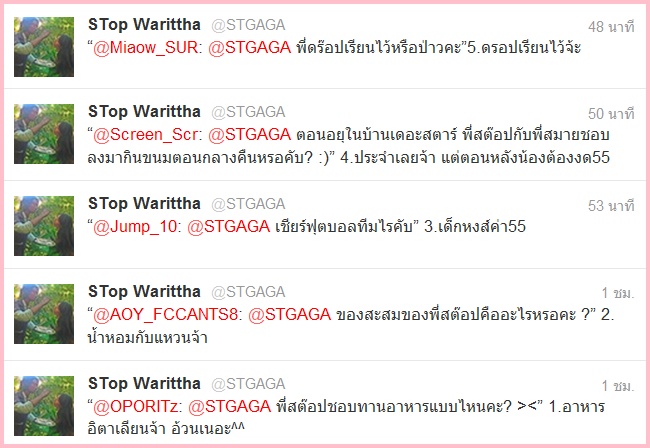Open the 50 นาที timestamp link

tap(611, 114)
